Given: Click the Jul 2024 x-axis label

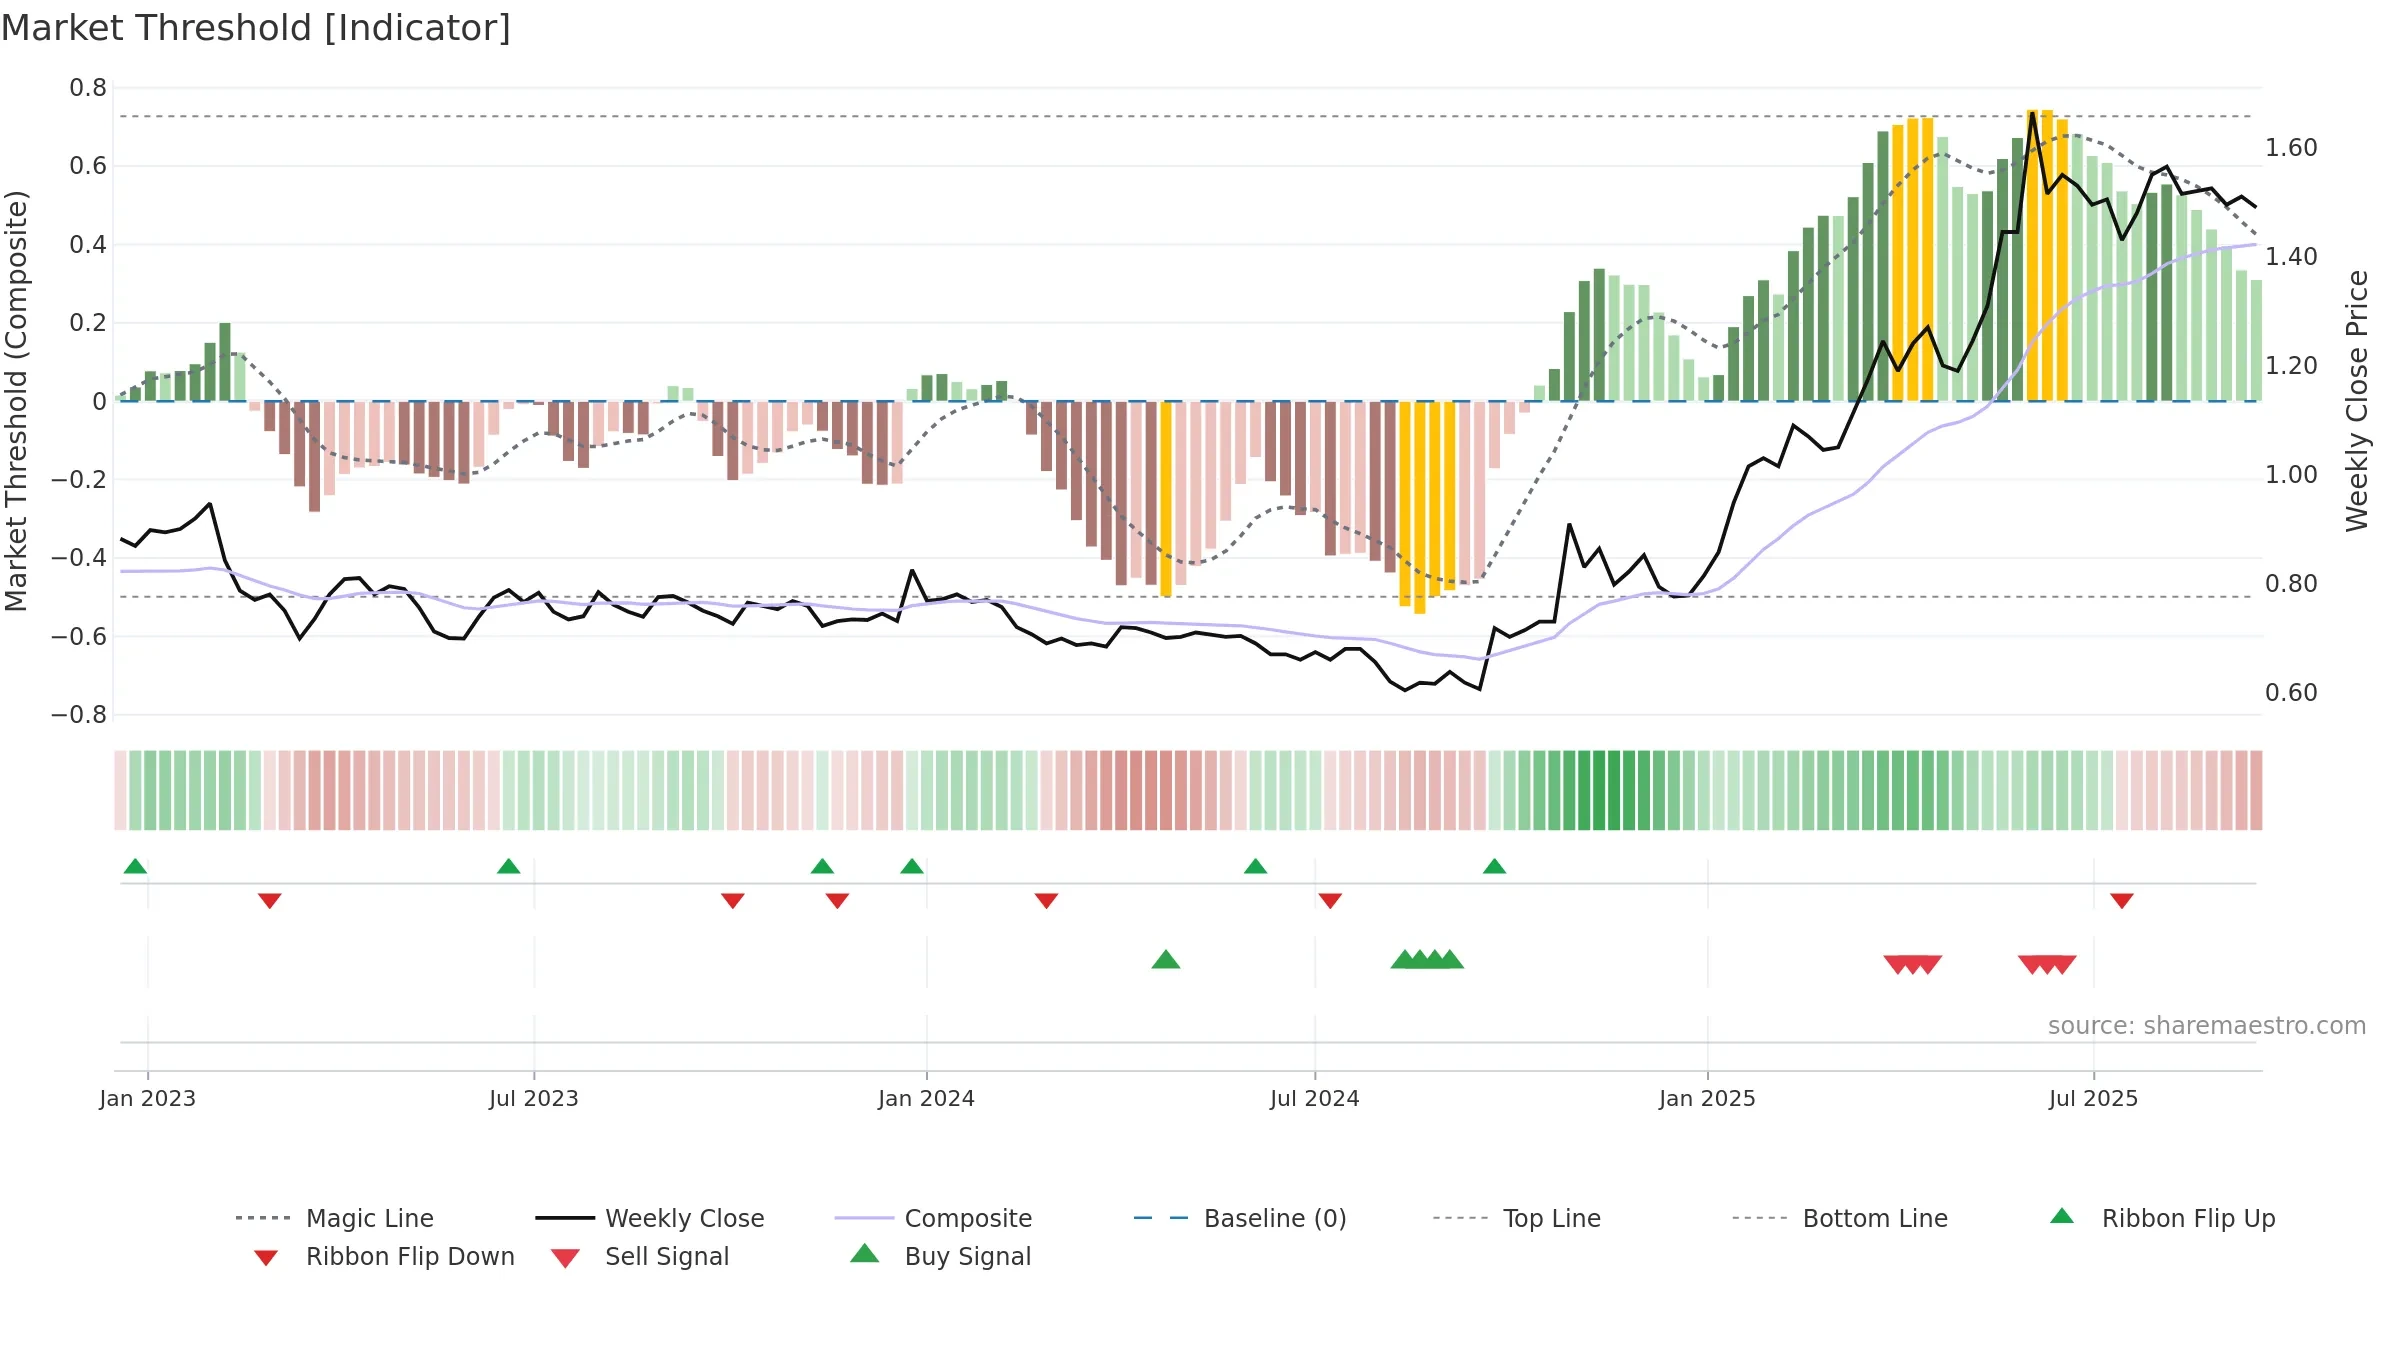Looking at the screenshot, I should coord(1314,1098).
